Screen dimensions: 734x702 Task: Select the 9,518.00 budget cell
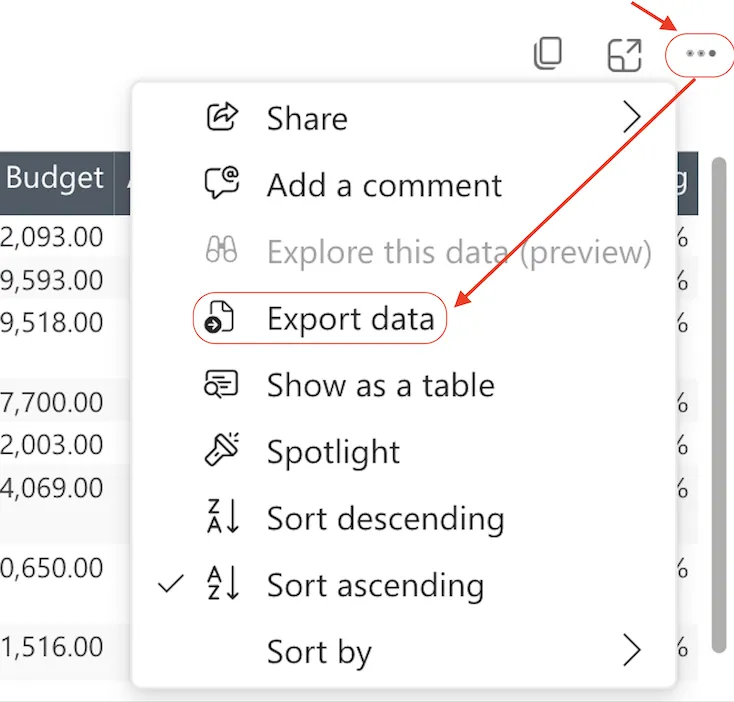click(51, 322)
